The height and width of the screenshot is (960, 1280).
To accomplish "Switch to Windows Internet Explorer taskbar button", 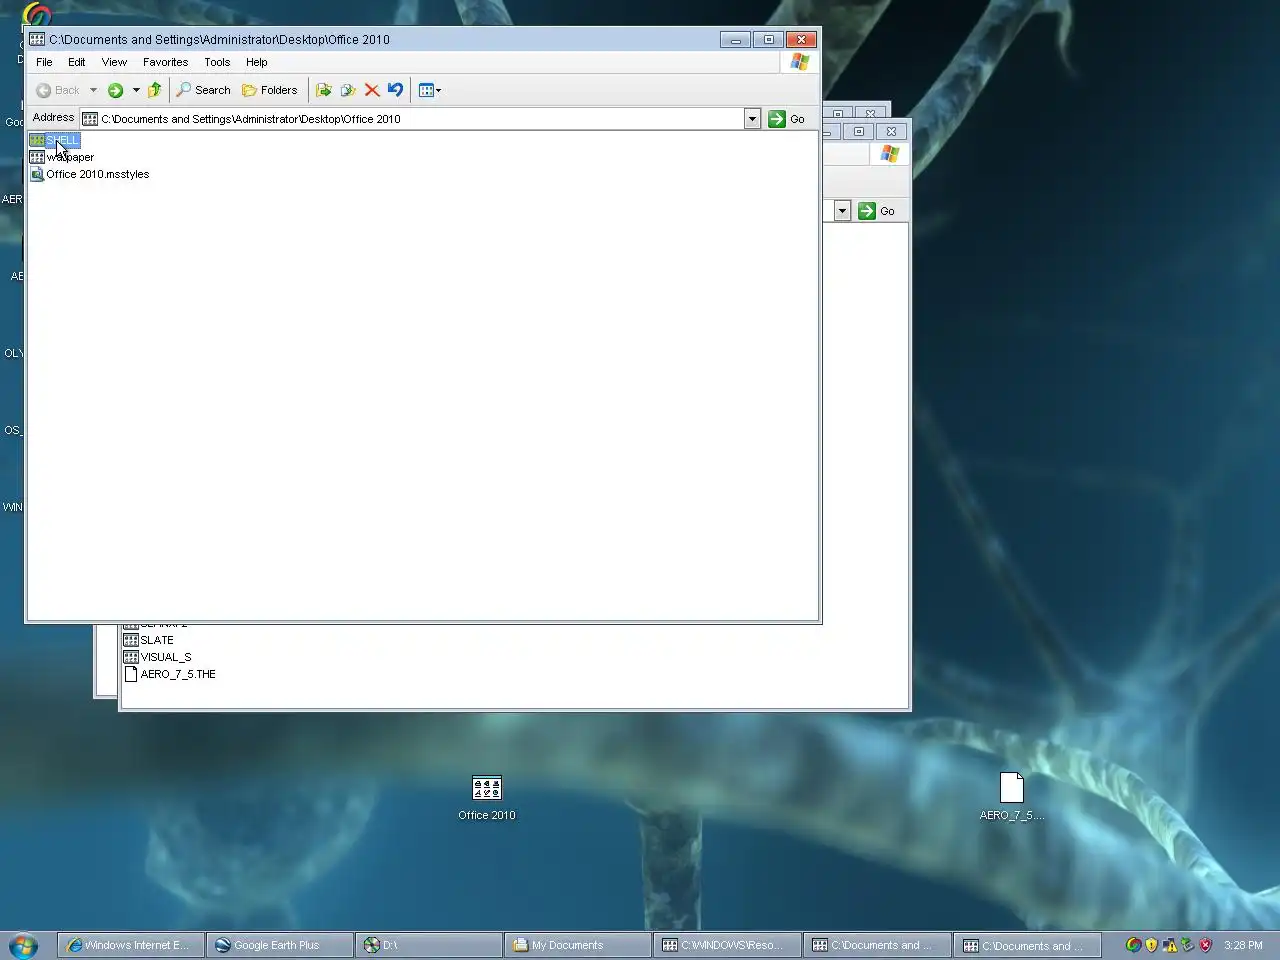I will 131,945.
